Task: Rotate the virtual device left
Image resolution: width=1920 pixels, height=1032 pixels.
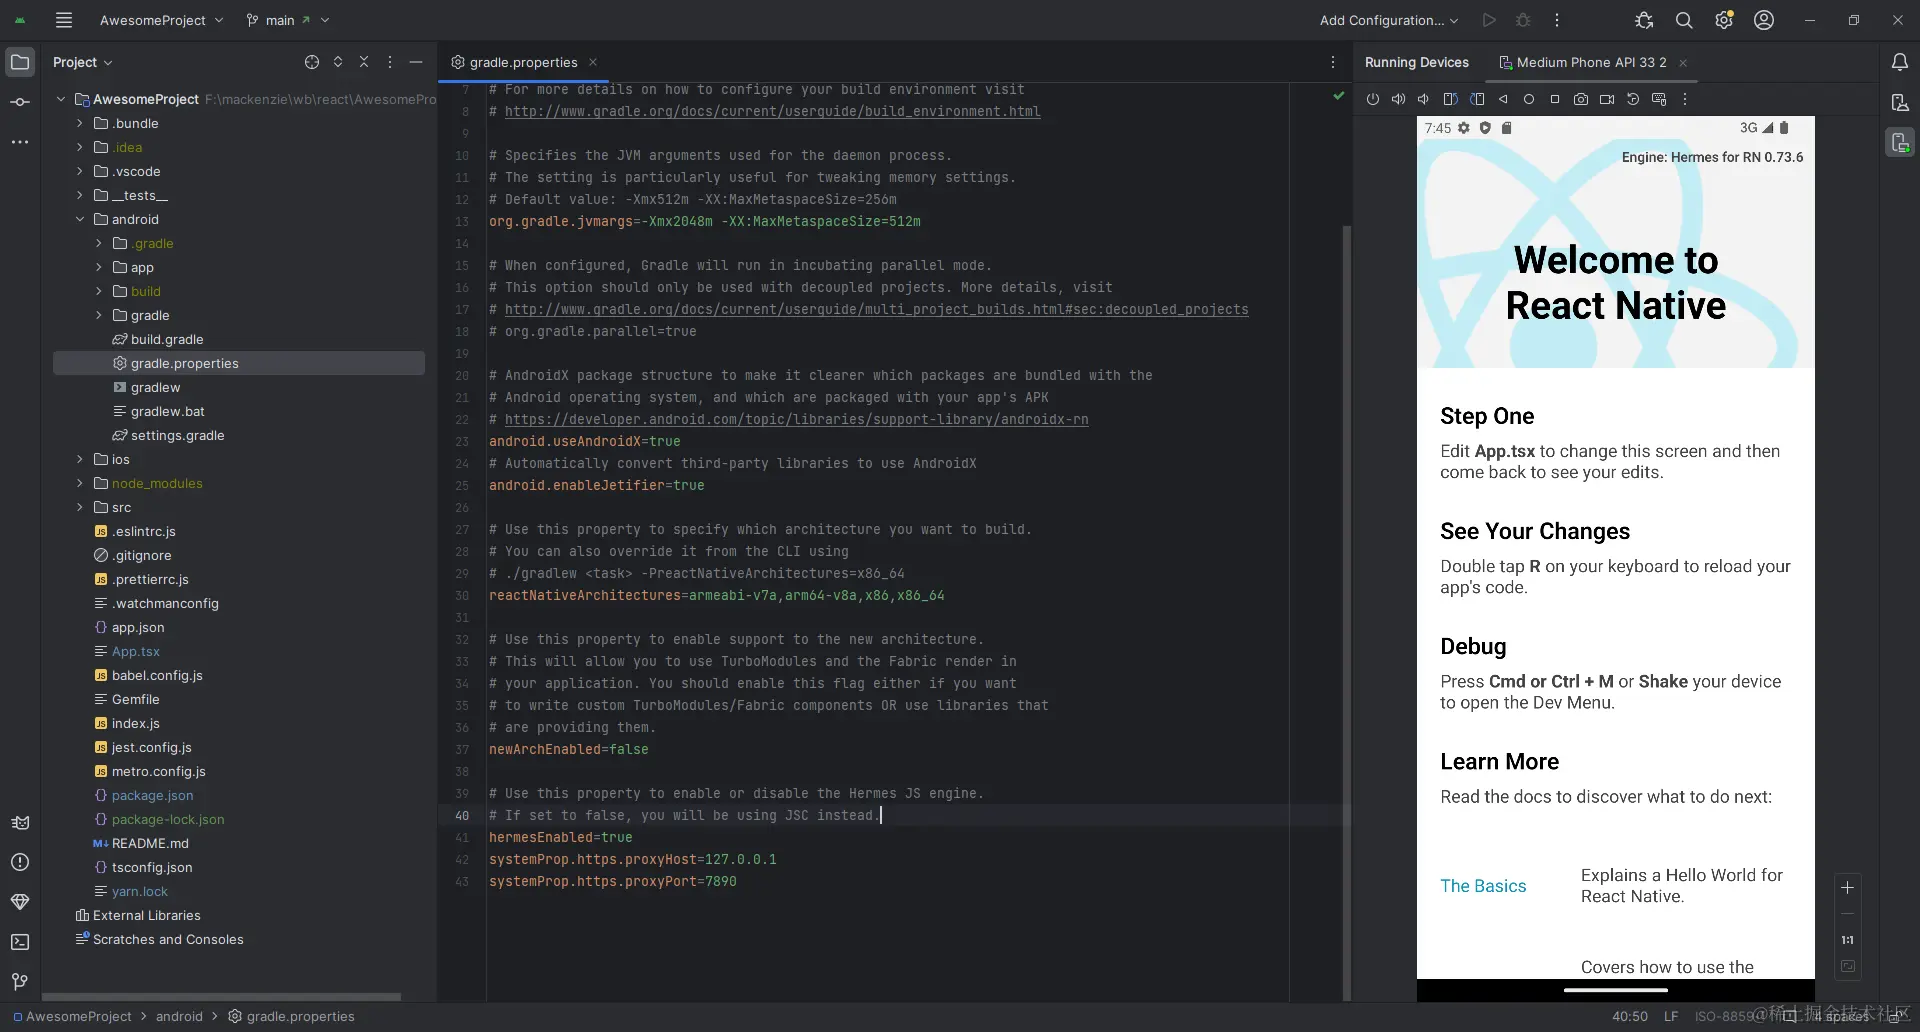Action: [x=1450, y=98]
